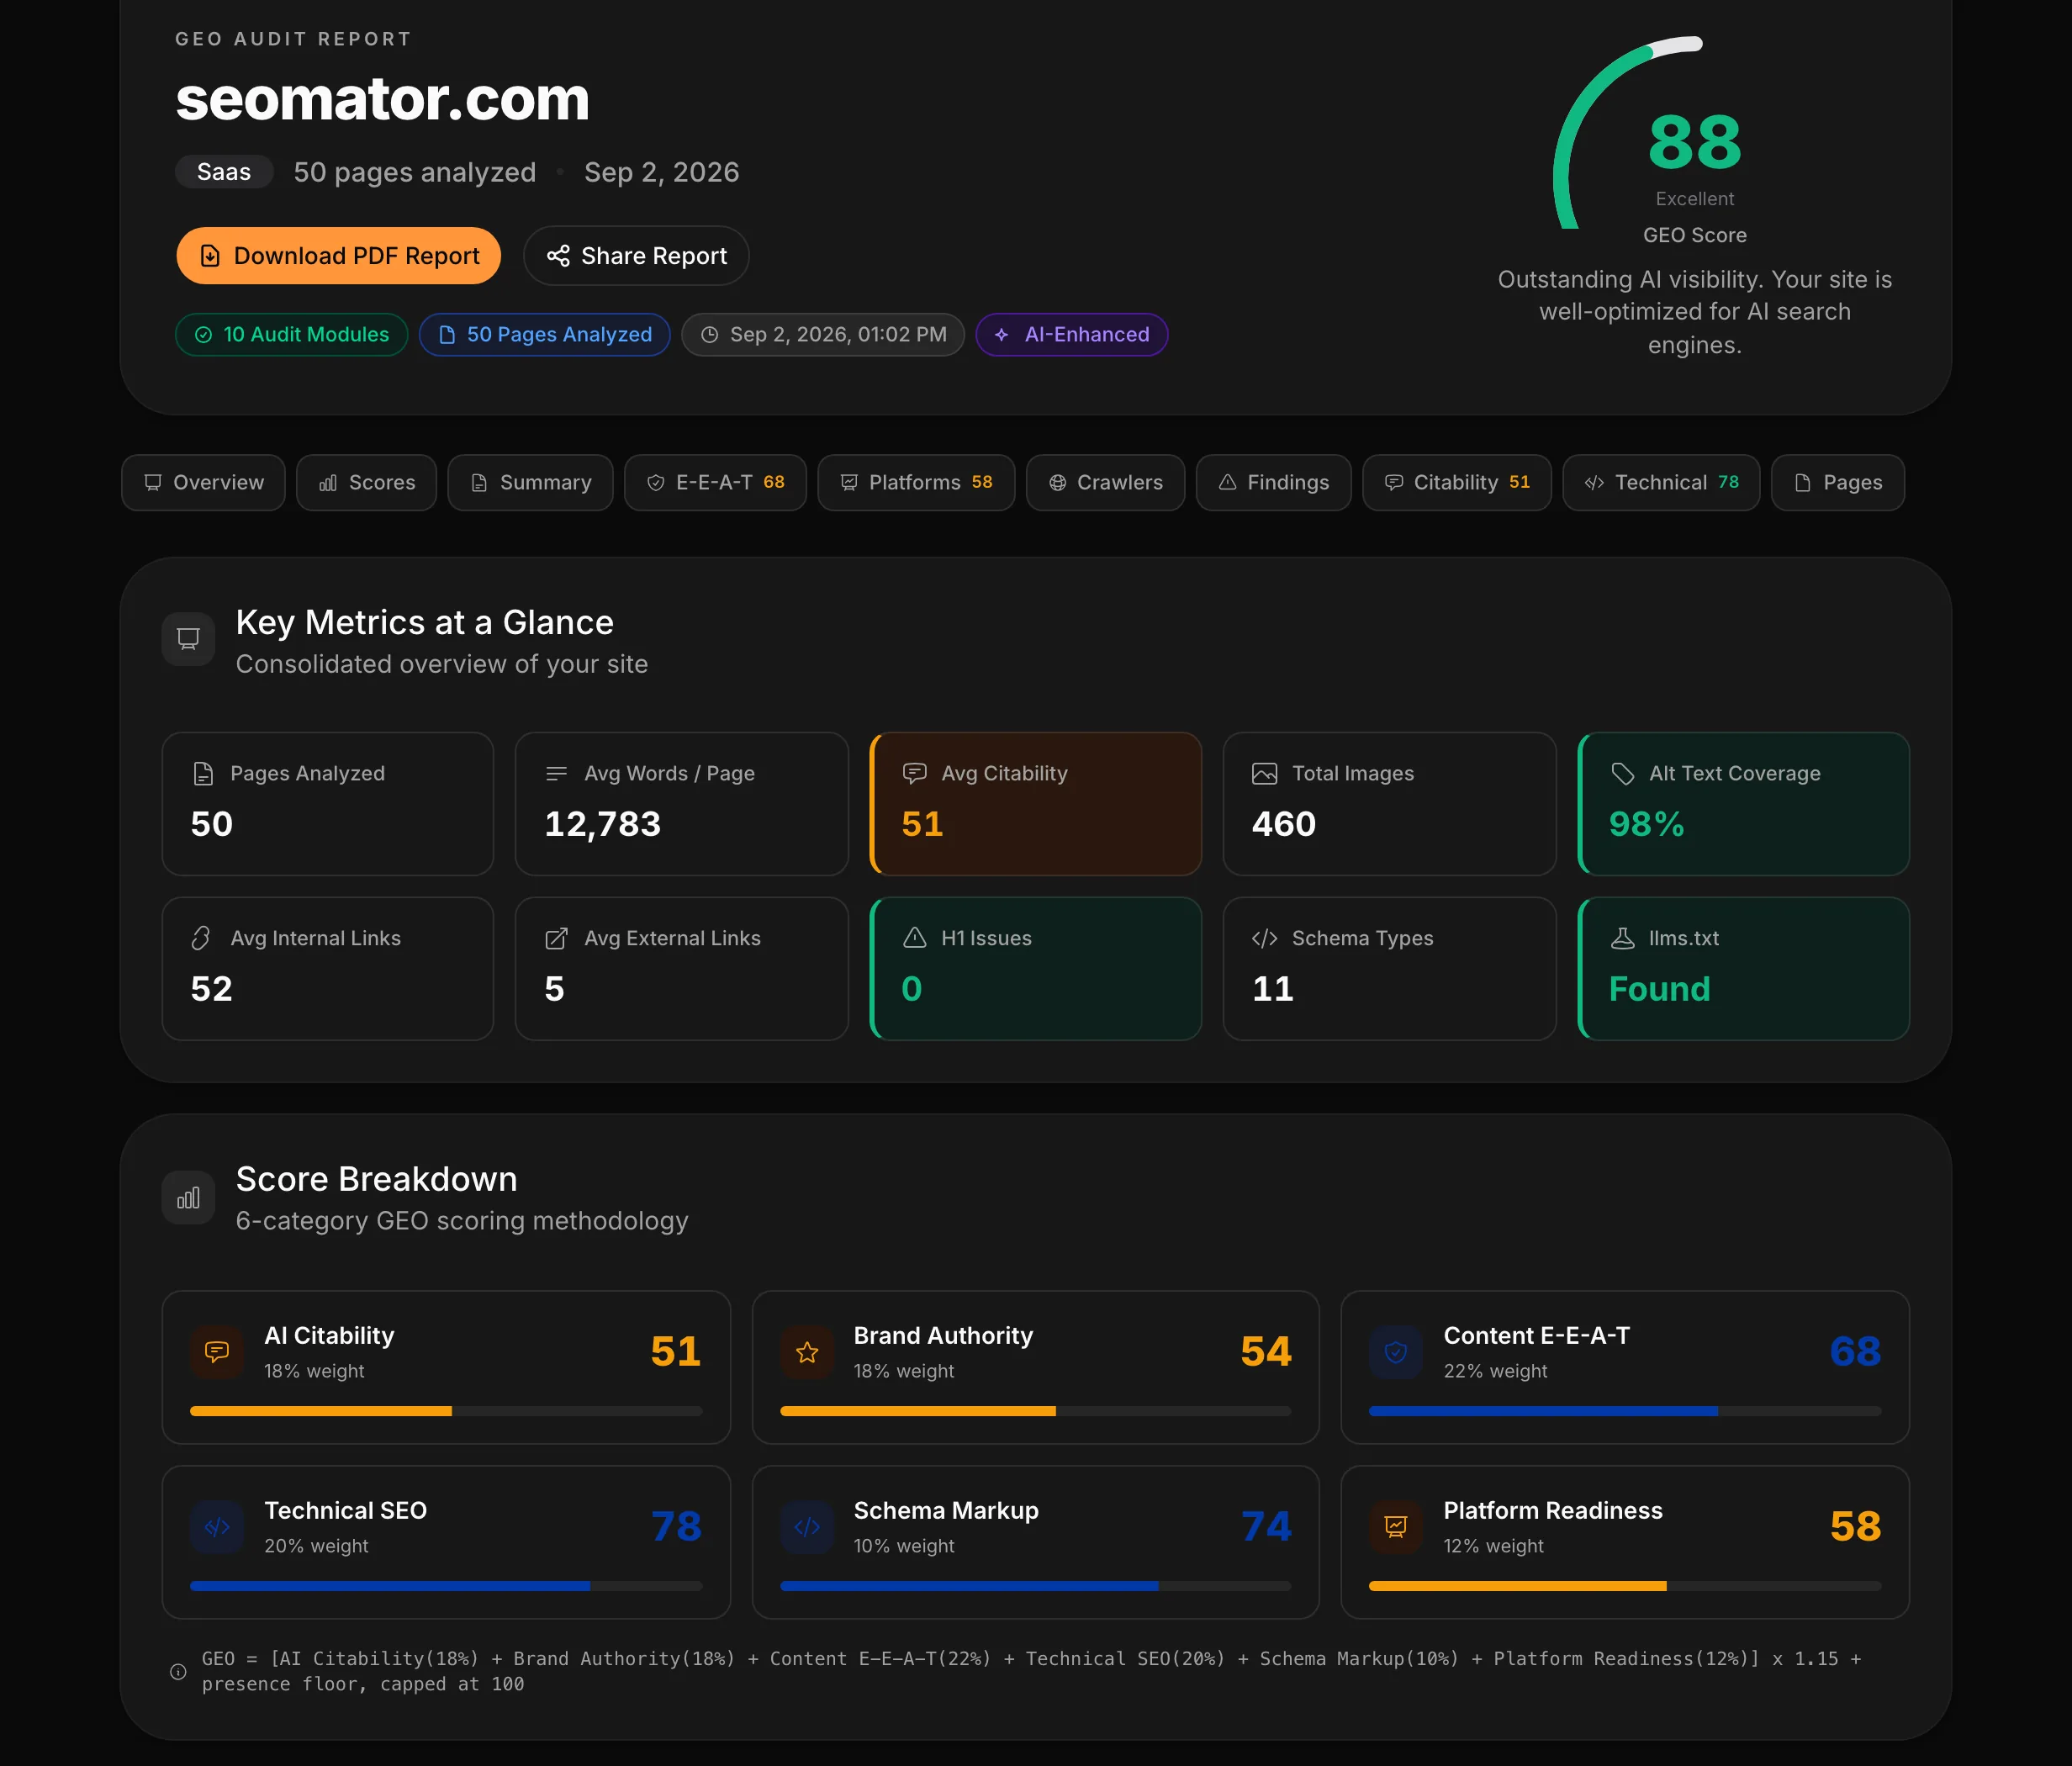Click the Brand Authority progress bar
Viewport: 2072px width, 1766px height.
click(1035, 1411)
